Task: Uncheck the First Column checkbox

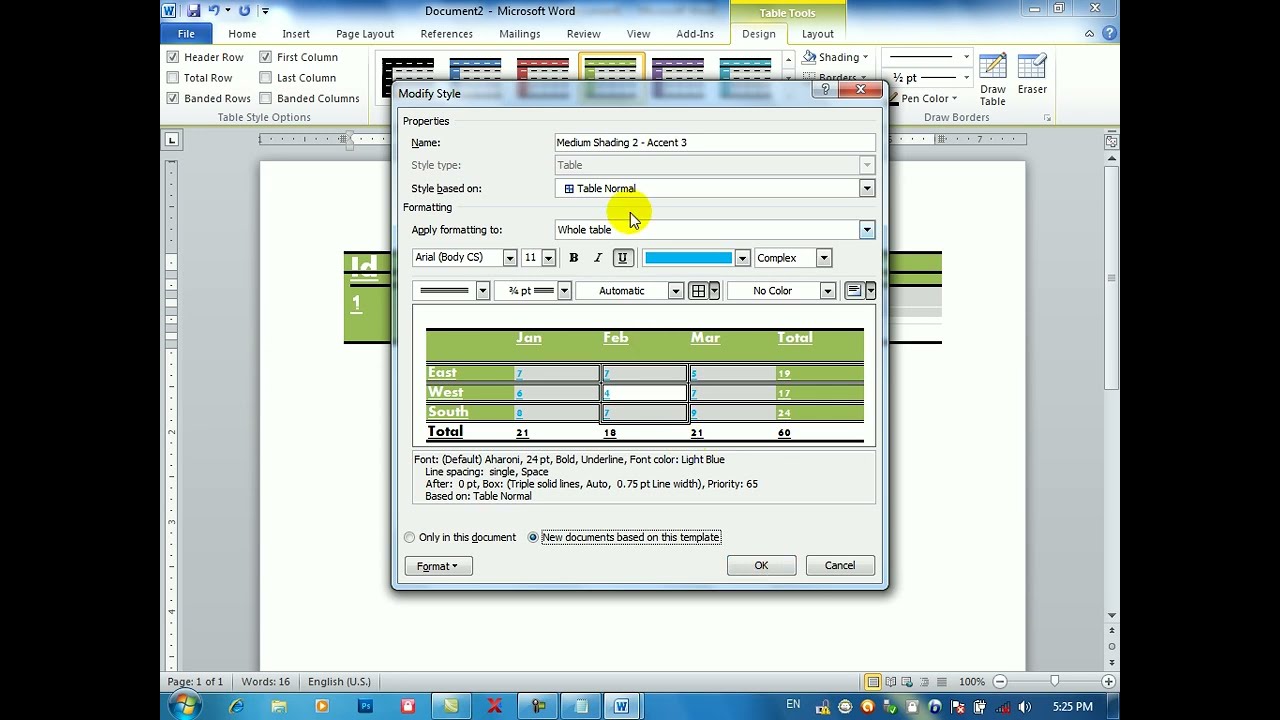Action: [265, 57]
